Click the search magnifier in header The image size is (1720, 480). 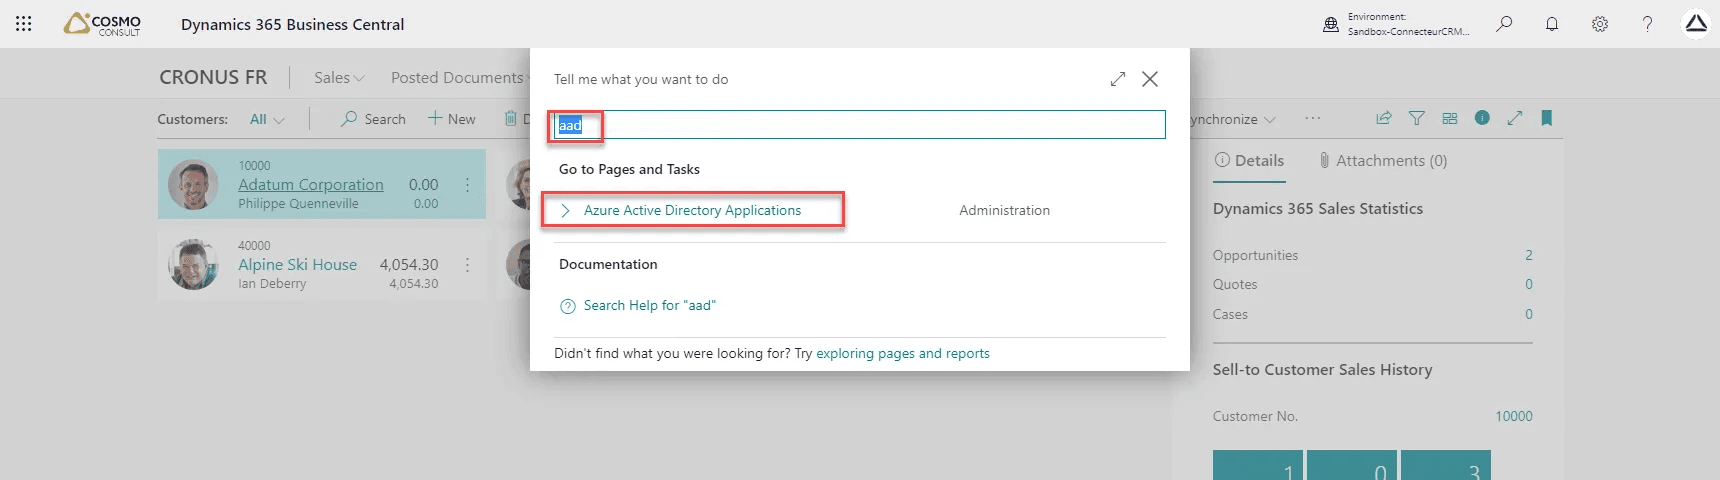pos(1504,24)
